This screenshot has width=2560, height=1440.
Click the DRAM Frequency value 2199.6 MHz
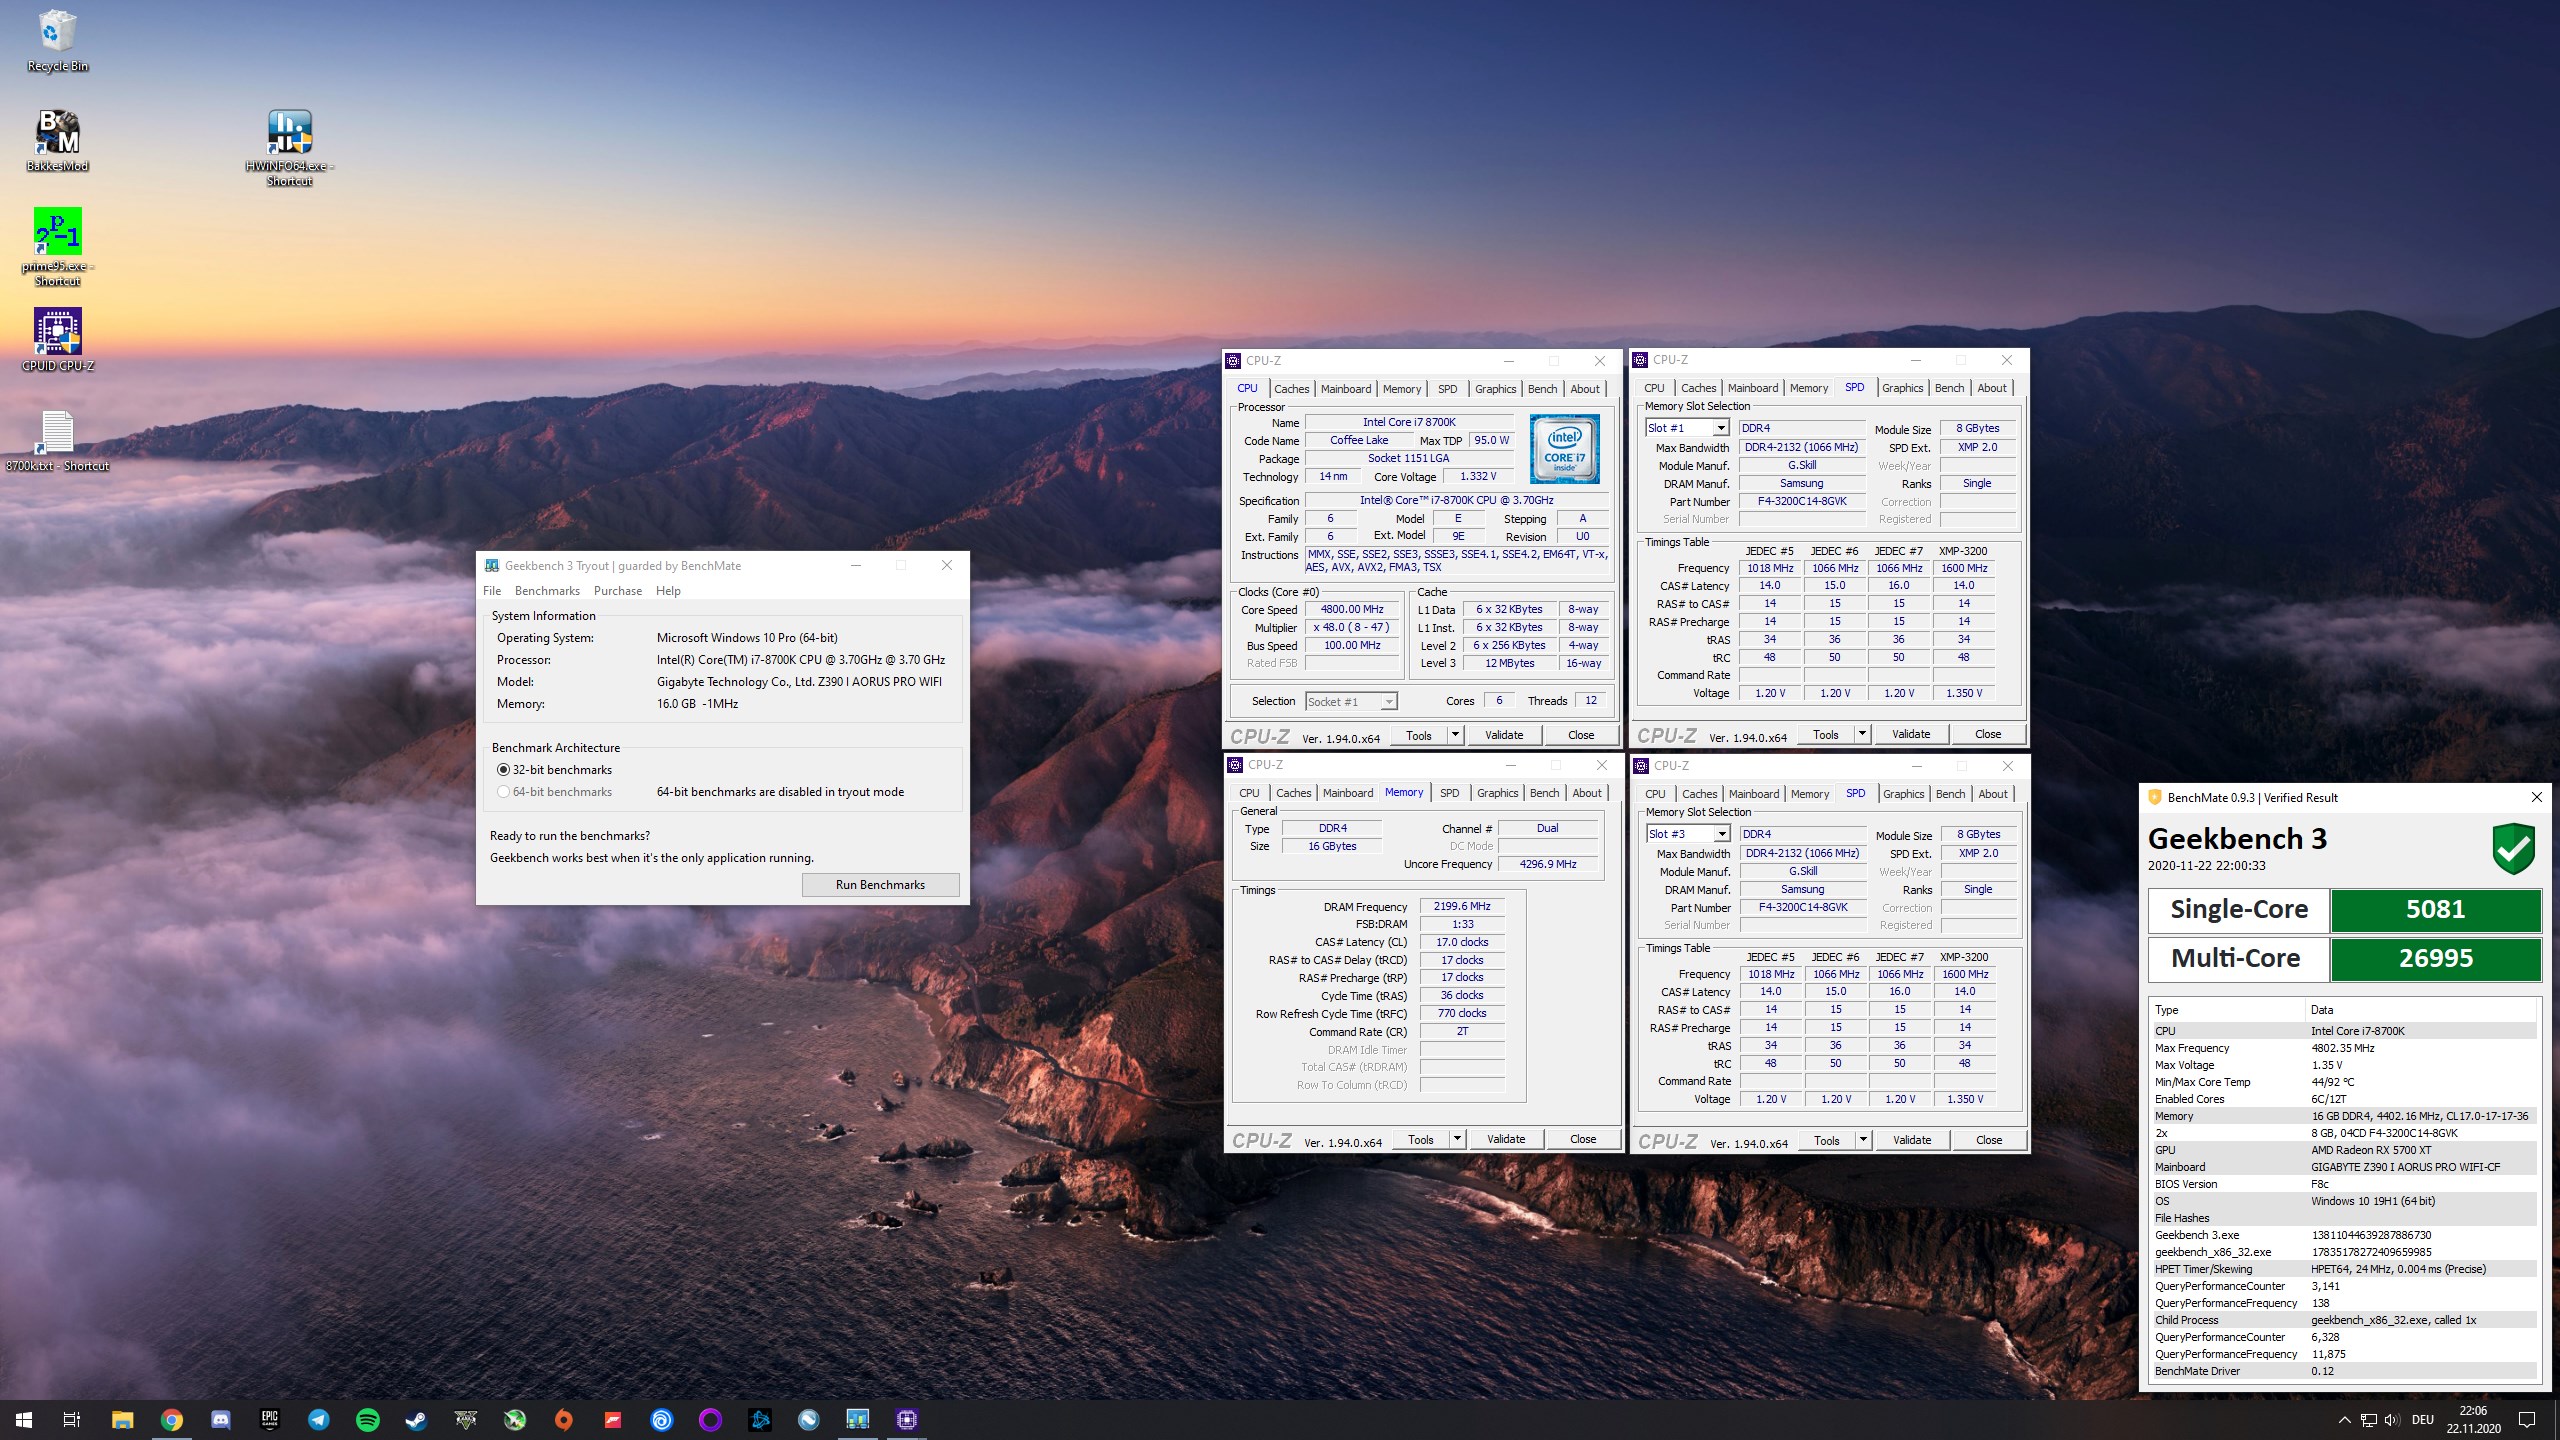point(1462,906)
